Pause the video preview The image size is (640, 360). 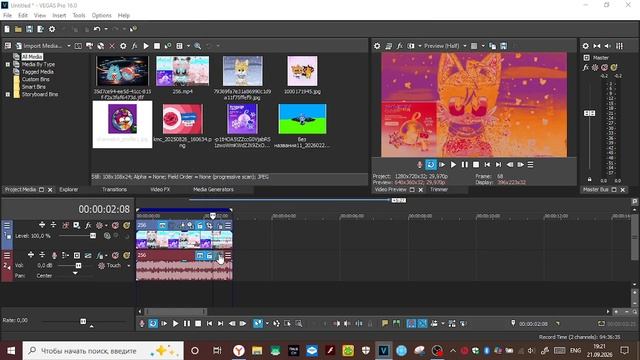(464, 164)
